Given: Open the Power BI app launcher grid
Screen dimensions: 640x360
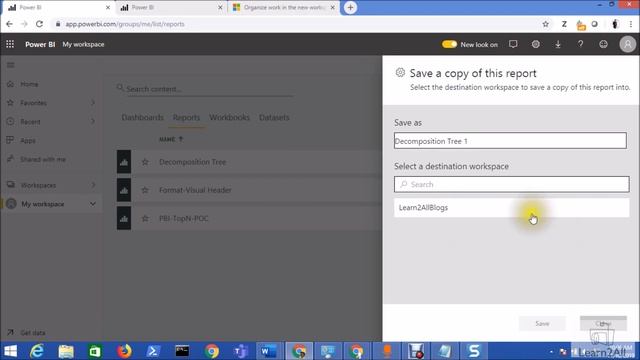Looking at the screenshot, I should [x=10, y=44].
